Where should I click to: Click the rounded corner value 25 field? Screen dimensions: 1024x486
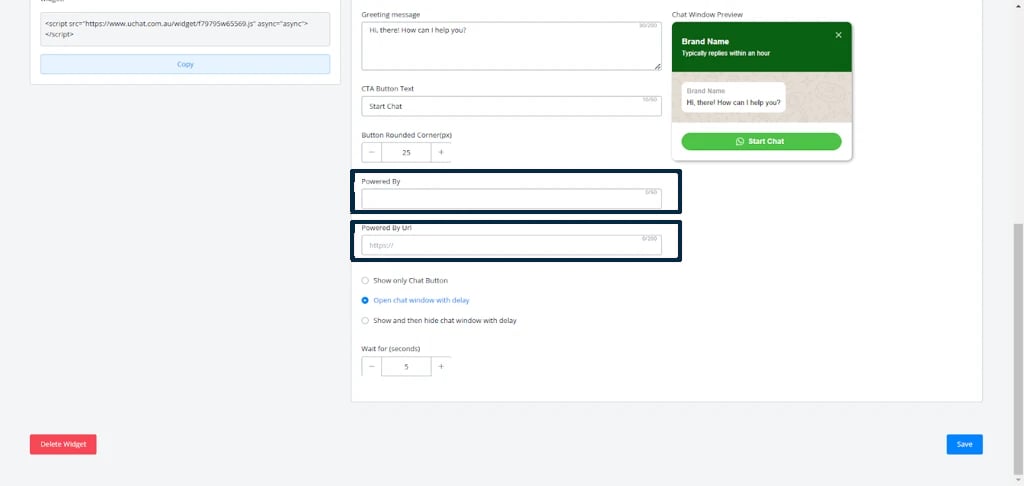pyautogui.click(x=406, y=152)
